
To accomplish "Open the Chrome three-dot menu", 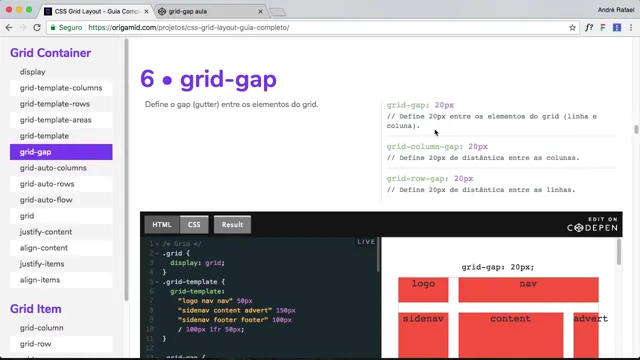I will point(631,28).
